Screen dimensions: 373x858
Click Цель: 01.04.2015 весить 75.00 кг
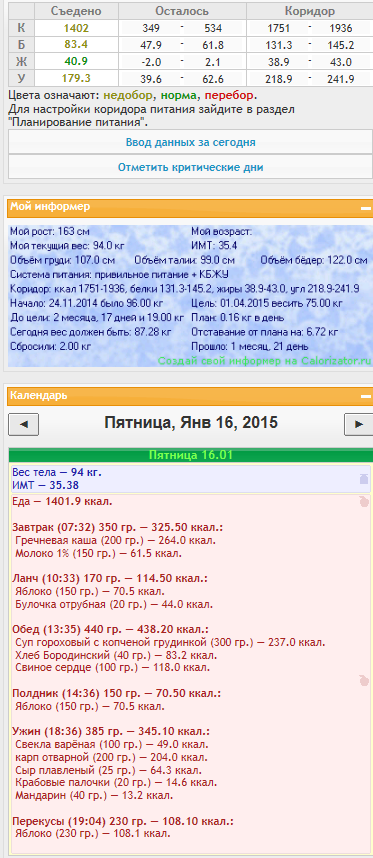(267, 303)
